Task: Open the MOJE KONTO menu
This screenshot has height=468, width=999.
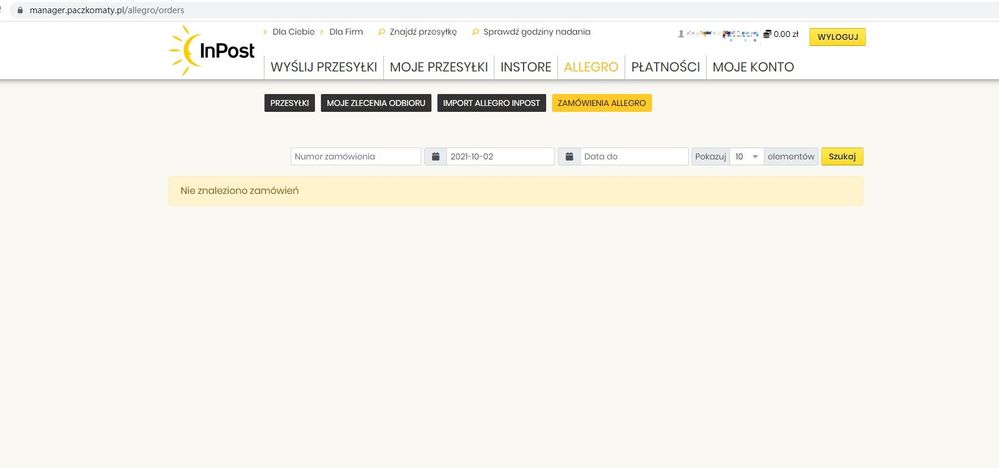Action: coord(754,67)
